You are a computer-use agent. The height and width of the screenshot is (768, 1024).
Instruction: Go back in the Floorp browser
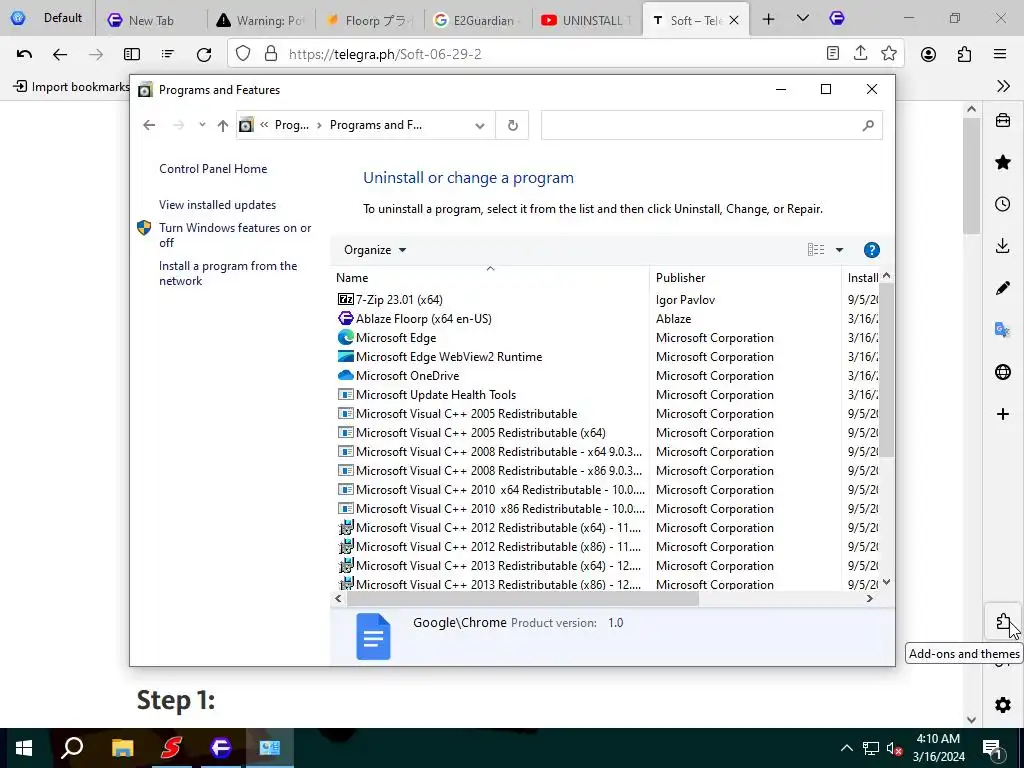(x=60, y=54)
